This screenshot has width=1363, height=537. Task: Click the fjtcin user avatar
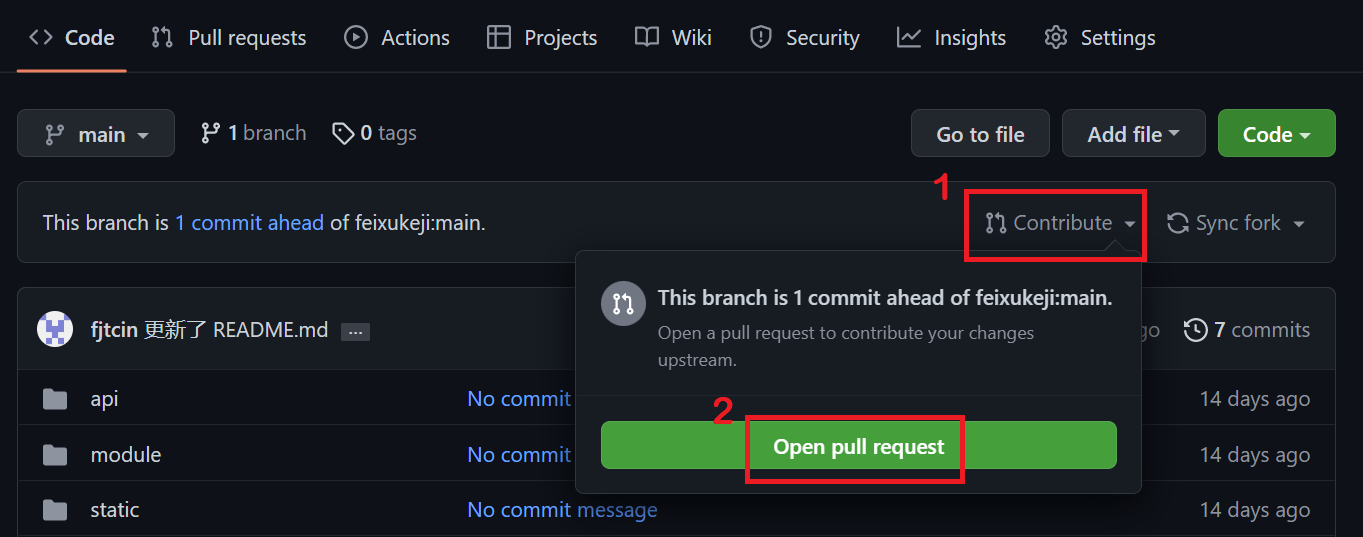click(55, 329)
